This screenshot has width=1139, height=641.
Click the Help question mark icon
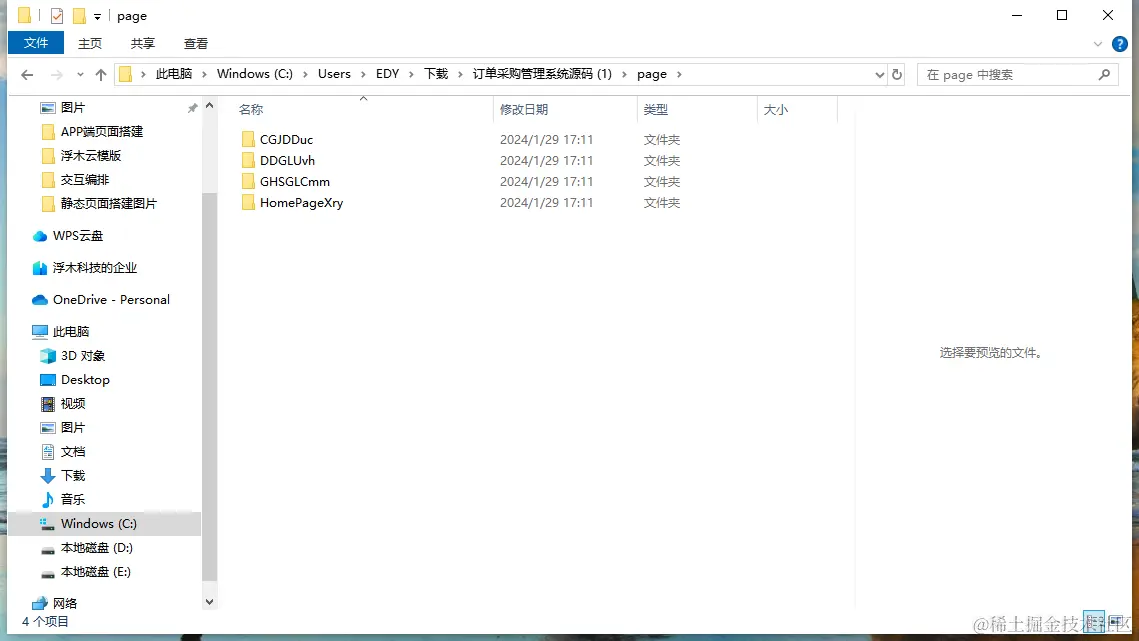[1119, 43]
